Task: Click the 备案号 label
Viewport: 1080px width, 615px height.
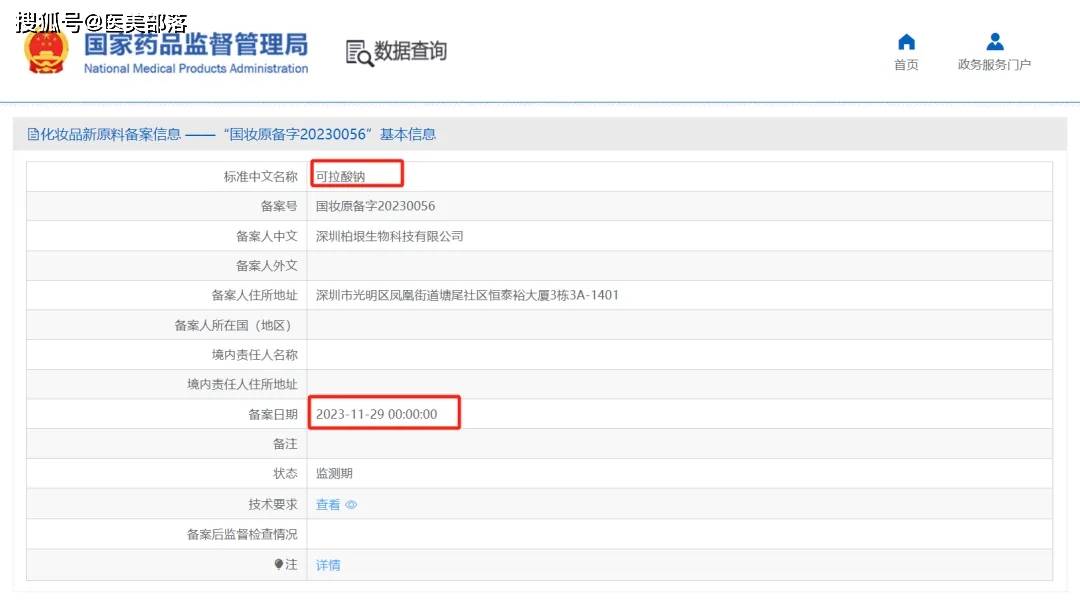Action: pos(279,206)
